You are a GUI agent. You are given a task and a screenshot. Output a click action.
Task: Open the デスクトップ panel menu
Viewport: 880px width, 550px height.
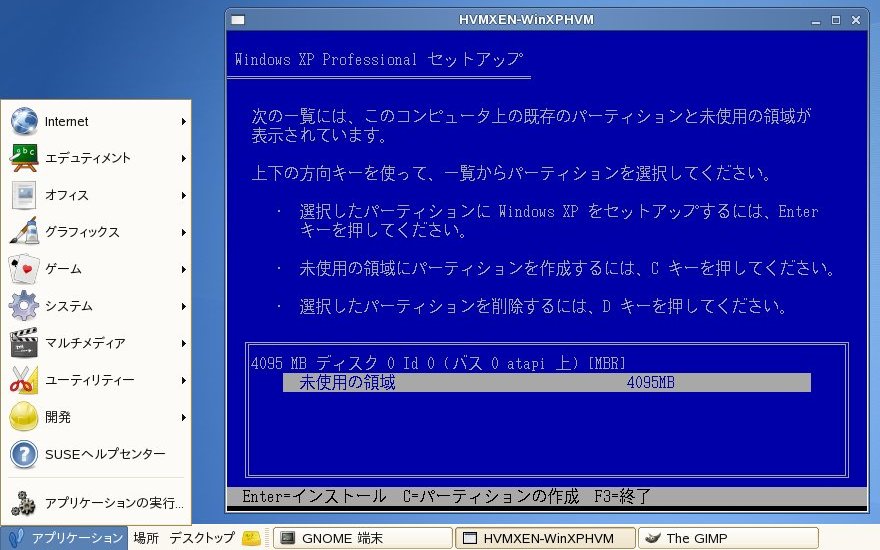(202, 538)
